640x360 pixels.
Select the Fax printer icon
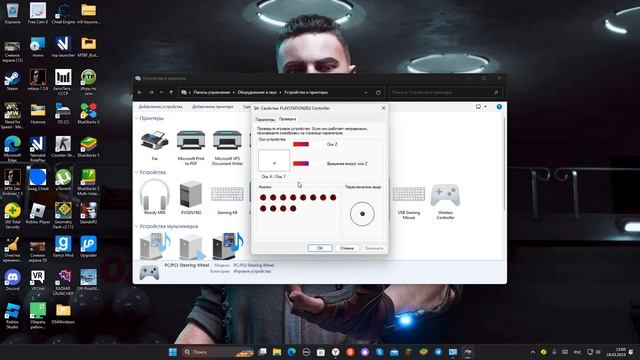click(x=155, y=146)
